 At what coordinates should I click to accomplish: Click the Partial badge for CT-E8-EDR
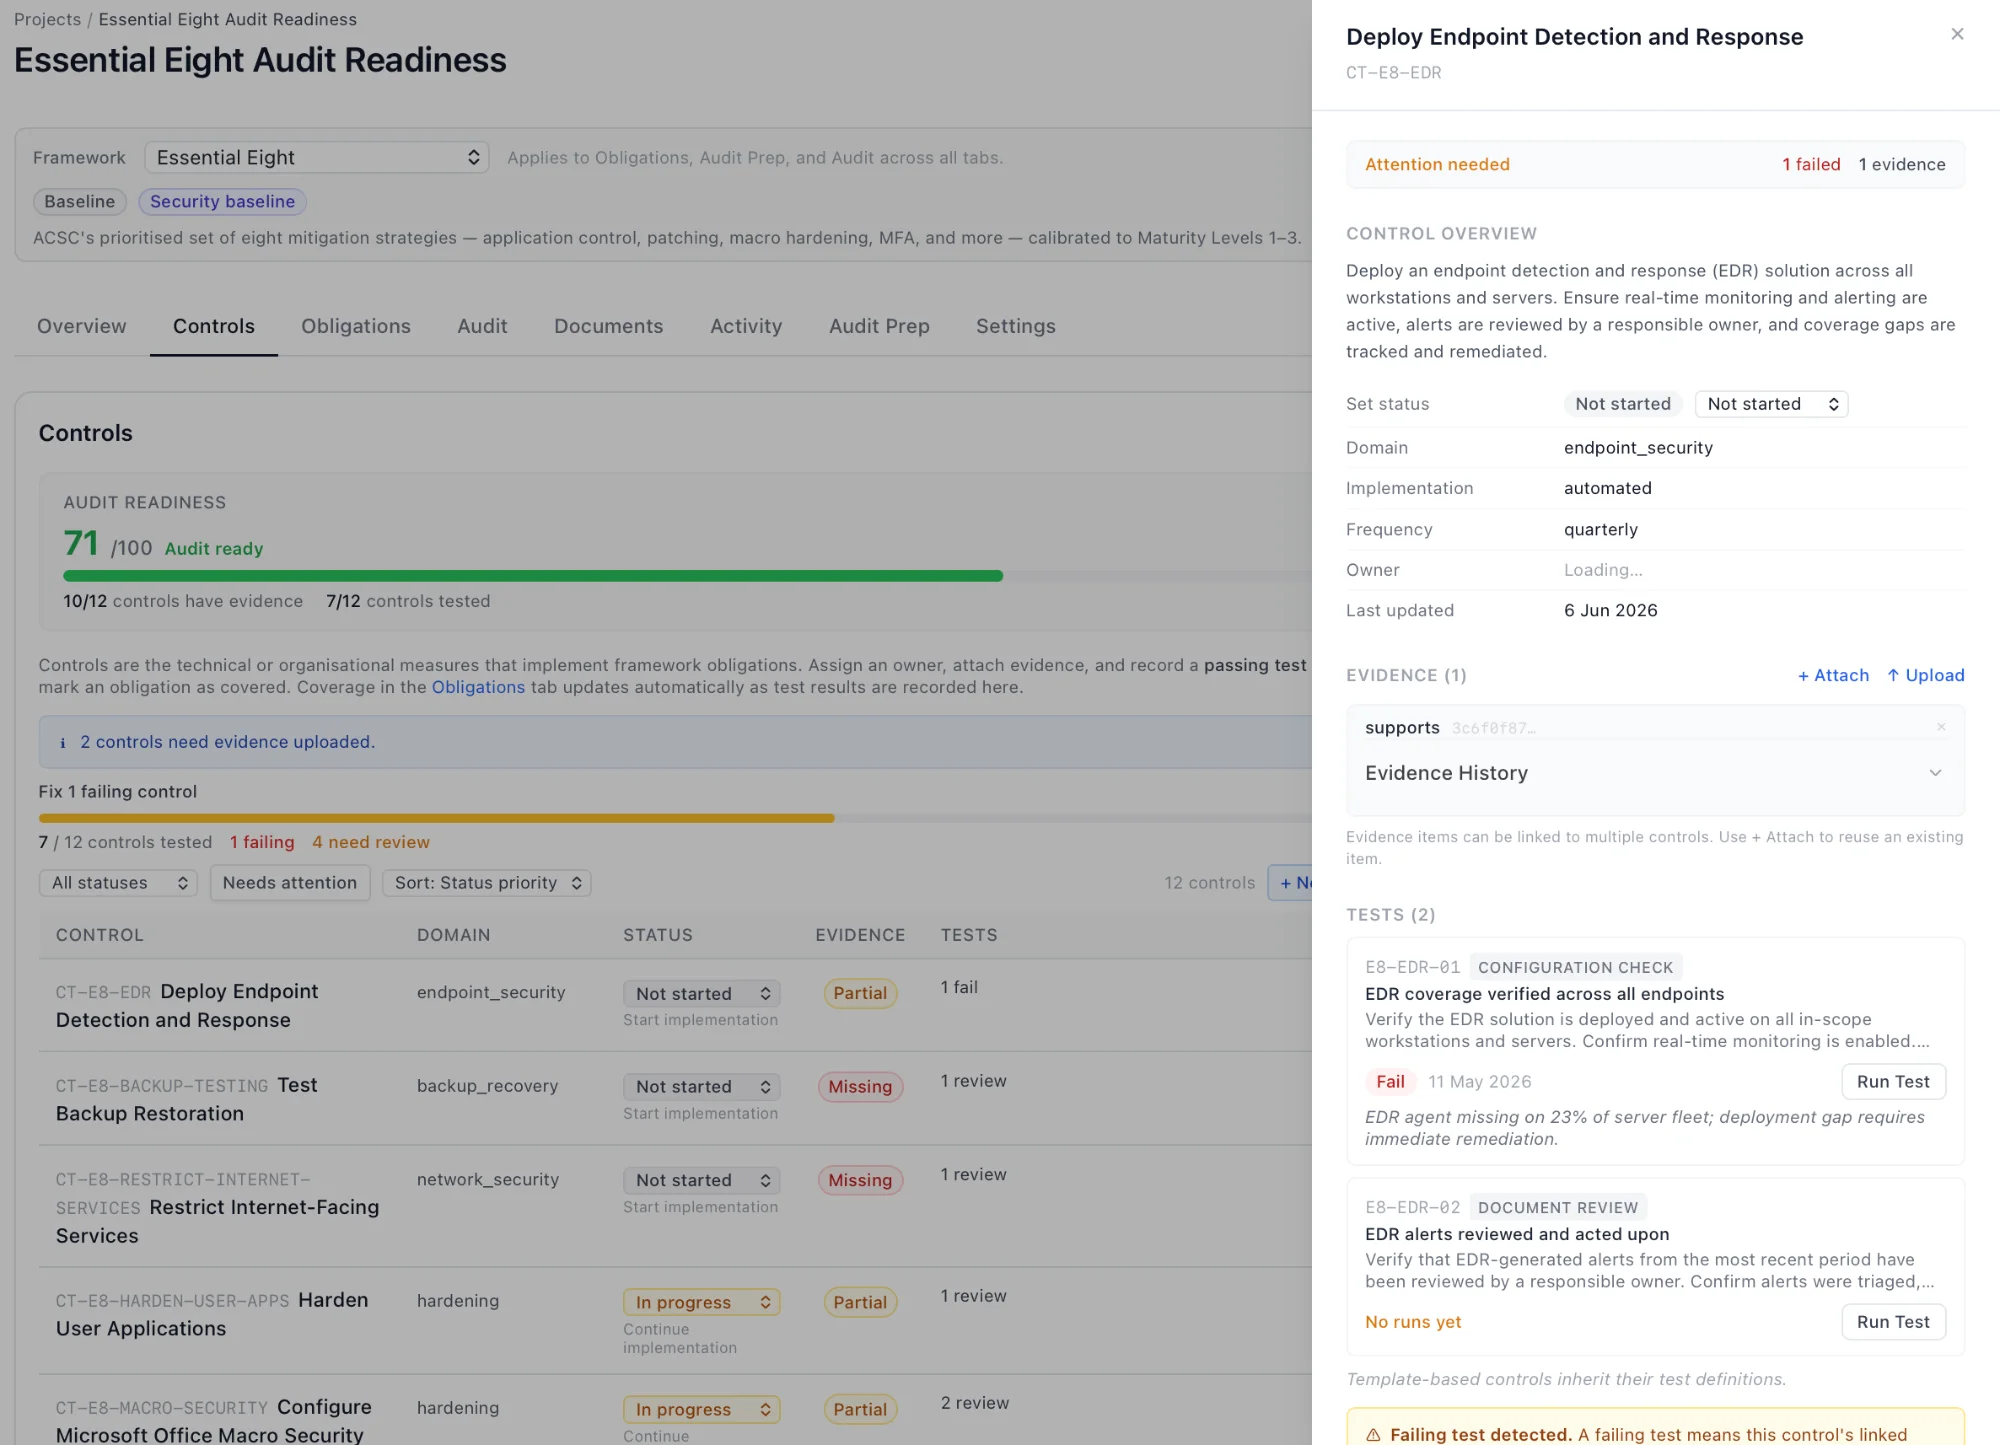(x=860, y=993)
